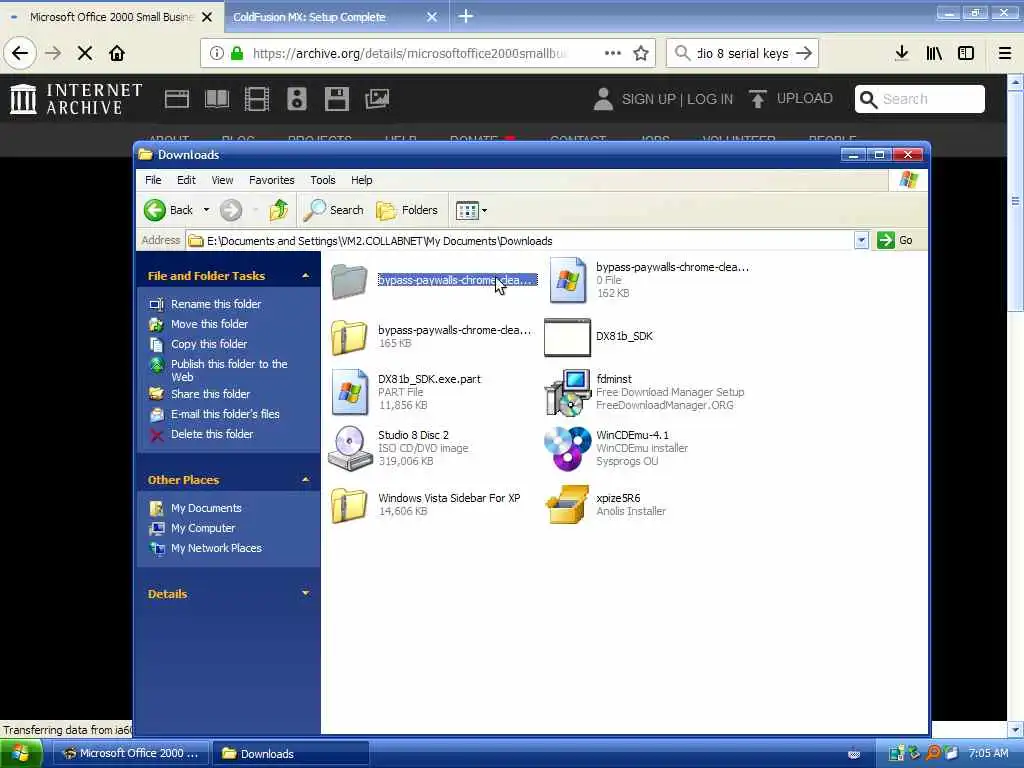Expand the Details panel
1024x768 pixels.
point(305,594)
